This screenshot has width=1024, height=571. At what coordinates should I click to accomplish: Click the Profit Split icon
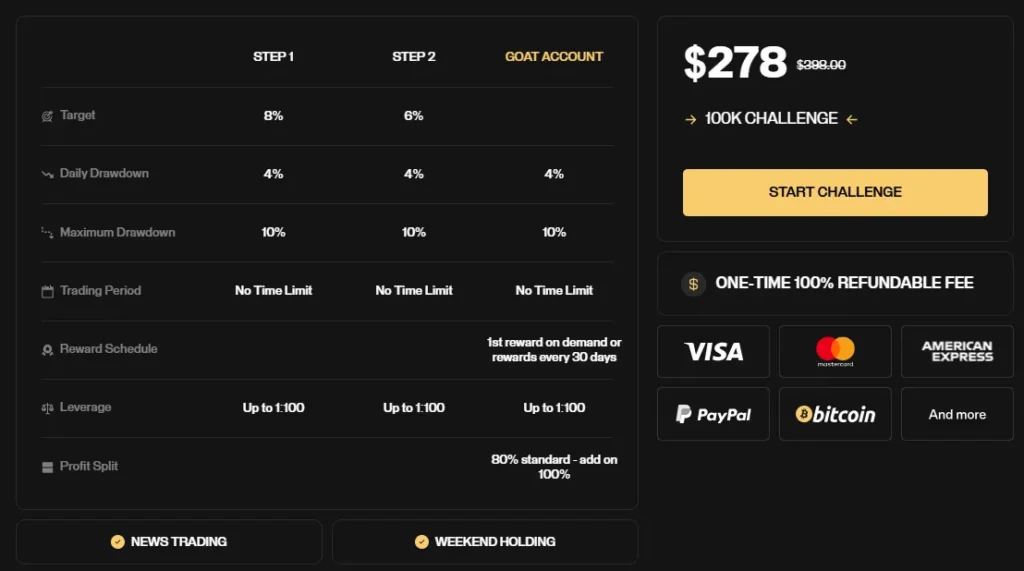pos(47,467)
